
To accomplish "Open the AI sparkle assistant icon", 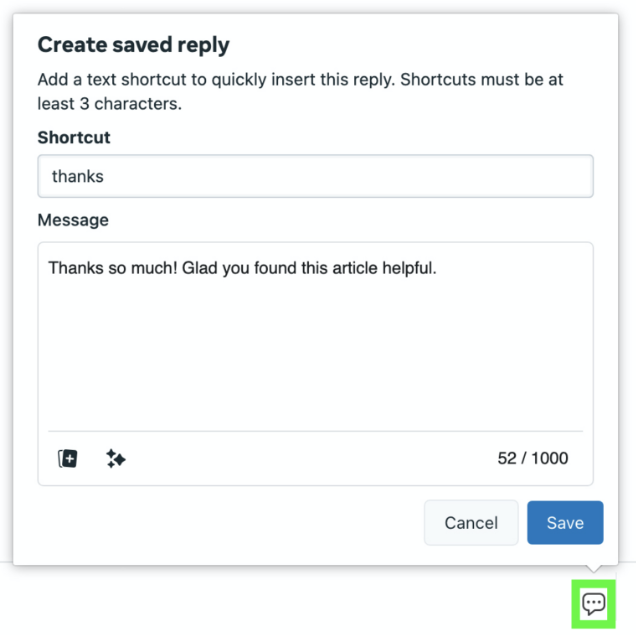I will (x=116, y=459).
